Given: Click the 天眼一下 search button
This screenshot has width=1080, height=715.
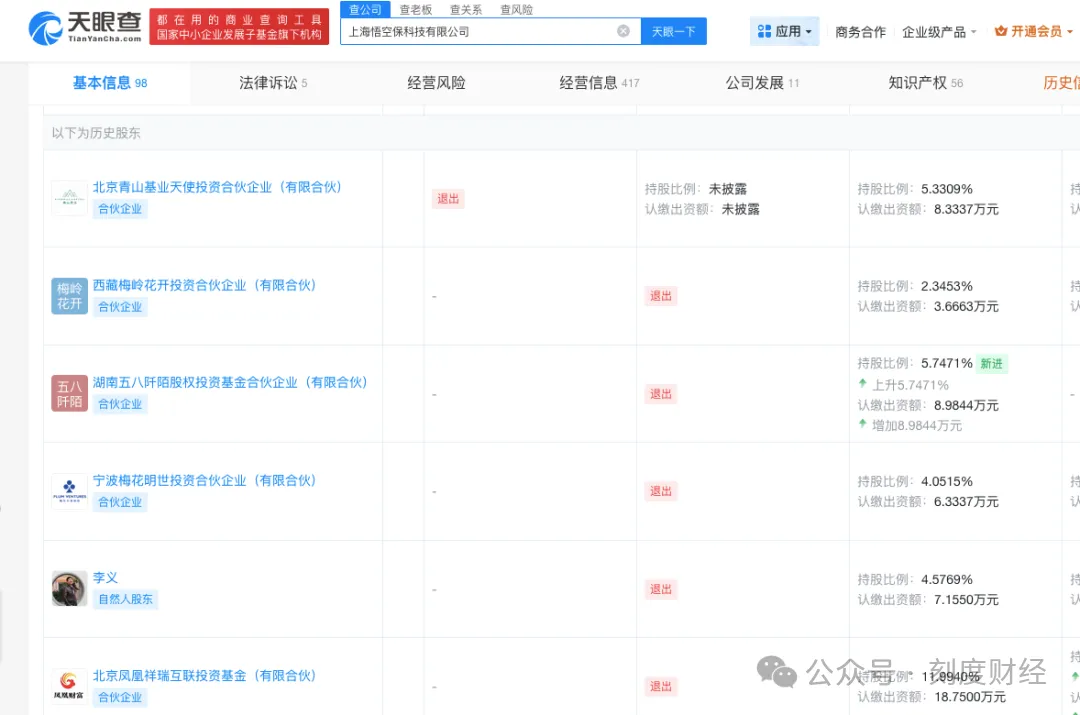Looking at the screenshot, I should (674, 31).
